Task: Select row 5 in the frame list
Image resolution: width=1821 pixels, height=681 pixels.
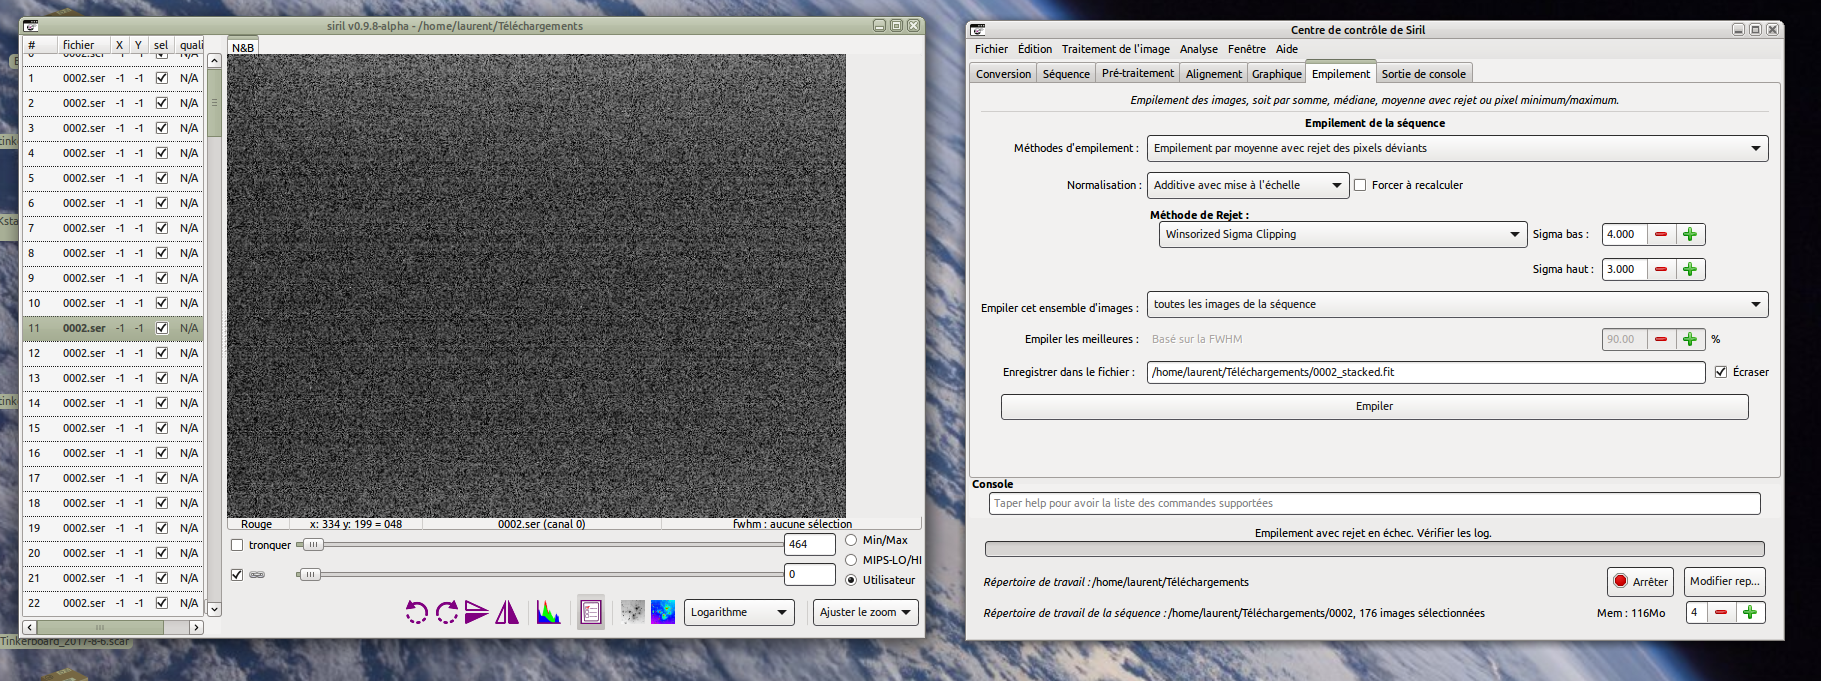Action: 113,178
